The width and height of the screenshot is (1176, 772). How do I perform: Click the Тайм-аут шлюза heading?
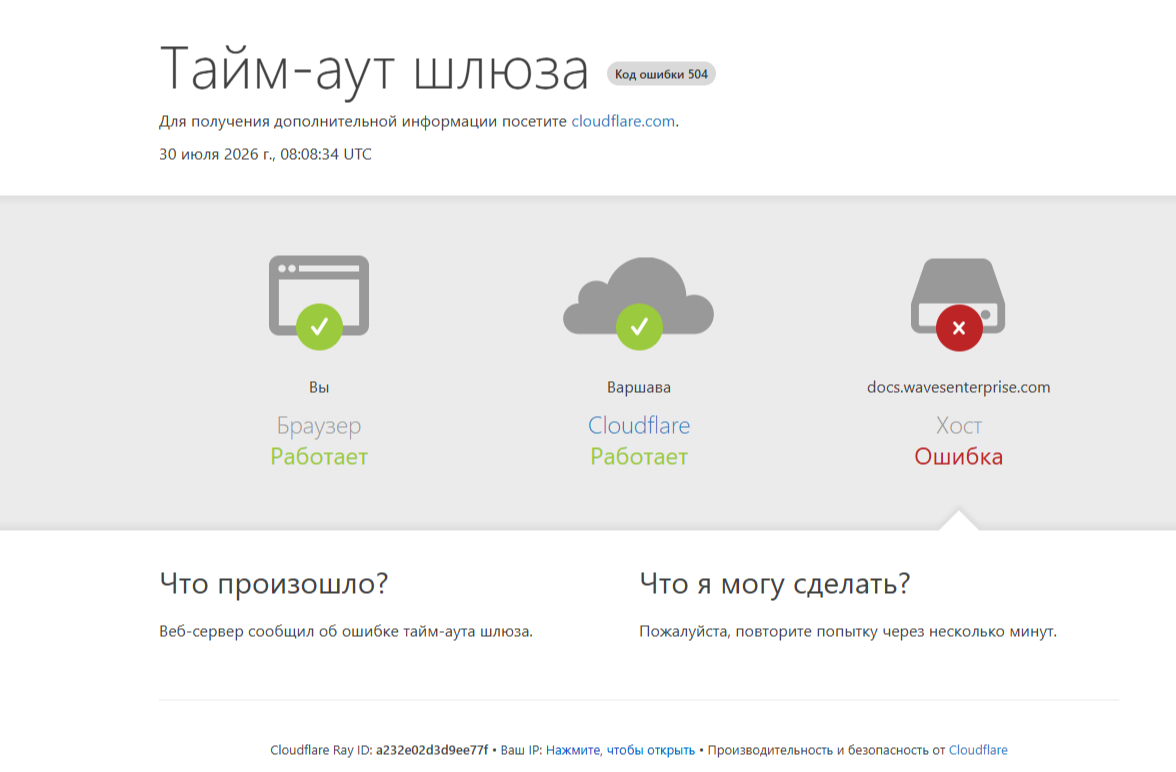374,70
